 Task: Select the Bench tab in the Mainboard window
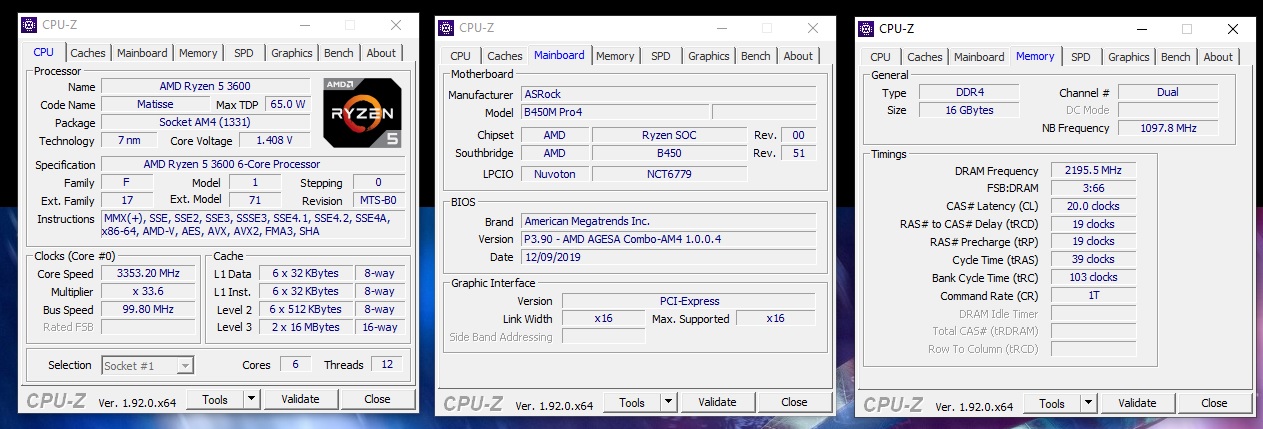756,56
